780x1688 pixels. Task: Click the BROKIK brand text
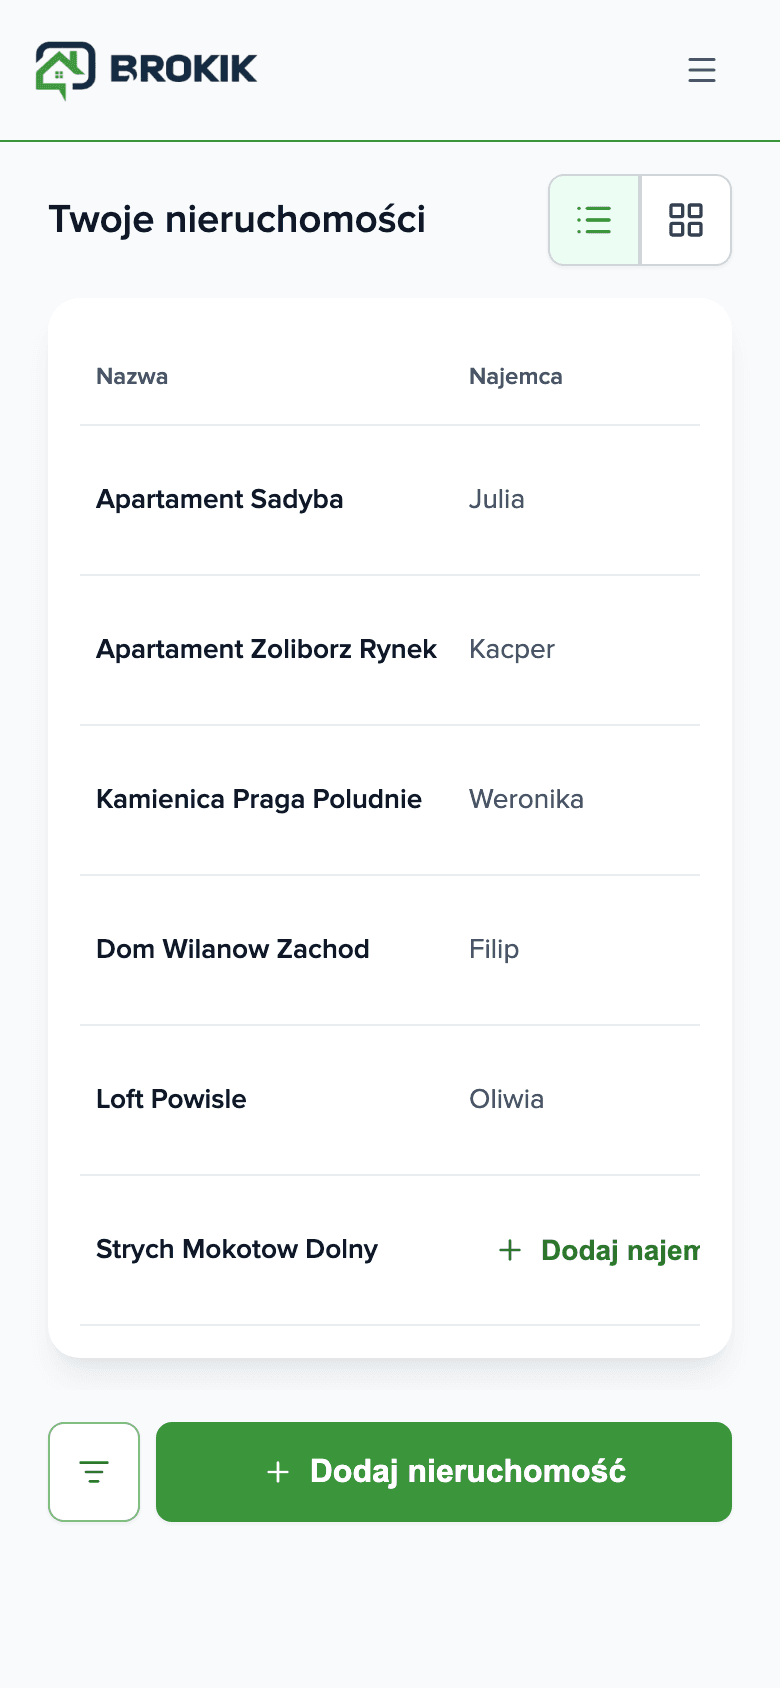pyautogui.click(x=183, y=68)
